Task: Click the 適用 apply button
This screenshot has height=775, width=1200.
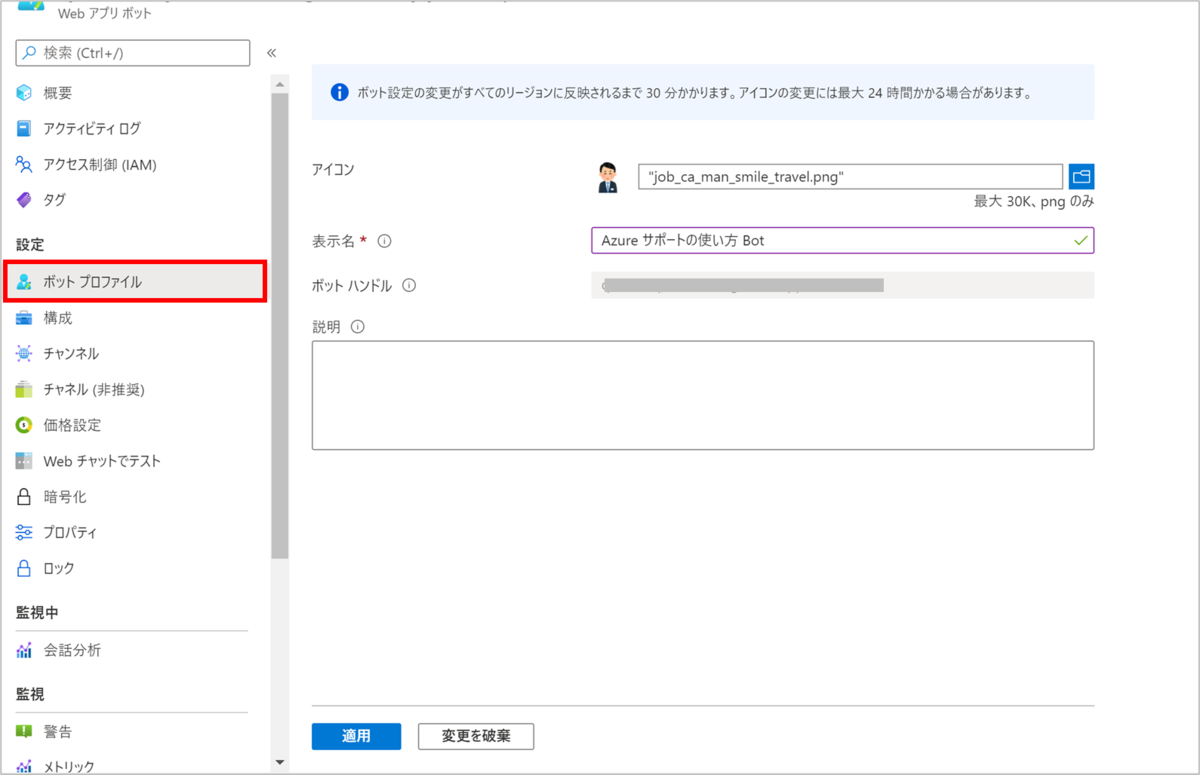Action: point(356,736)
